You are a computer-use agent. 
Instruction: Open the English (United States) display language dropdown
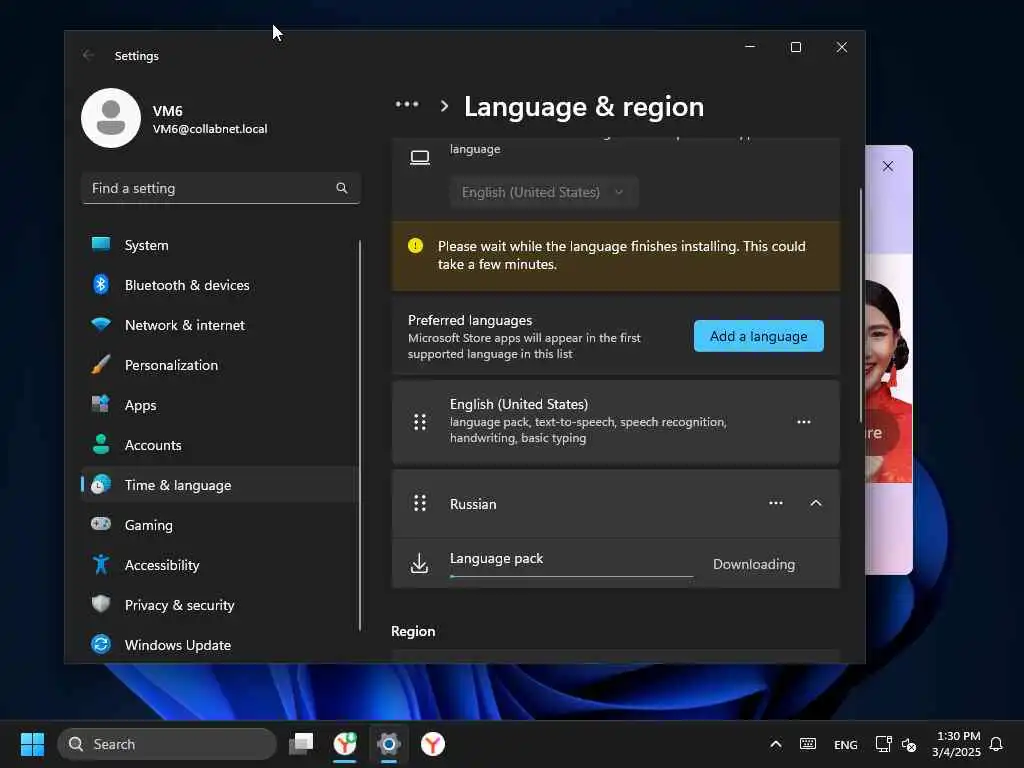pos(544,192)
